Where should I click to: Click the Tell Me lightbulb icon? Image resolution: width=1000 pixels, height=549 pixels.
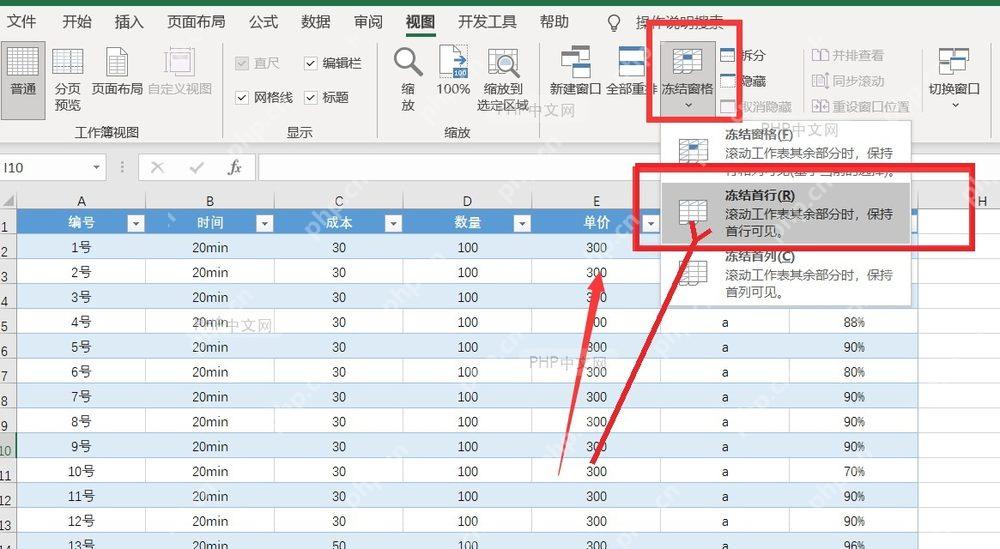614,23
